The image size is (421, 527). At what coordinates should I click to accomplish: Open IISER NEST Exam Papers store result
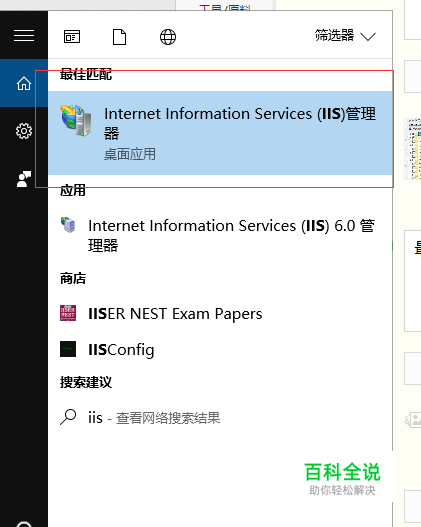[x=220, y=314]
